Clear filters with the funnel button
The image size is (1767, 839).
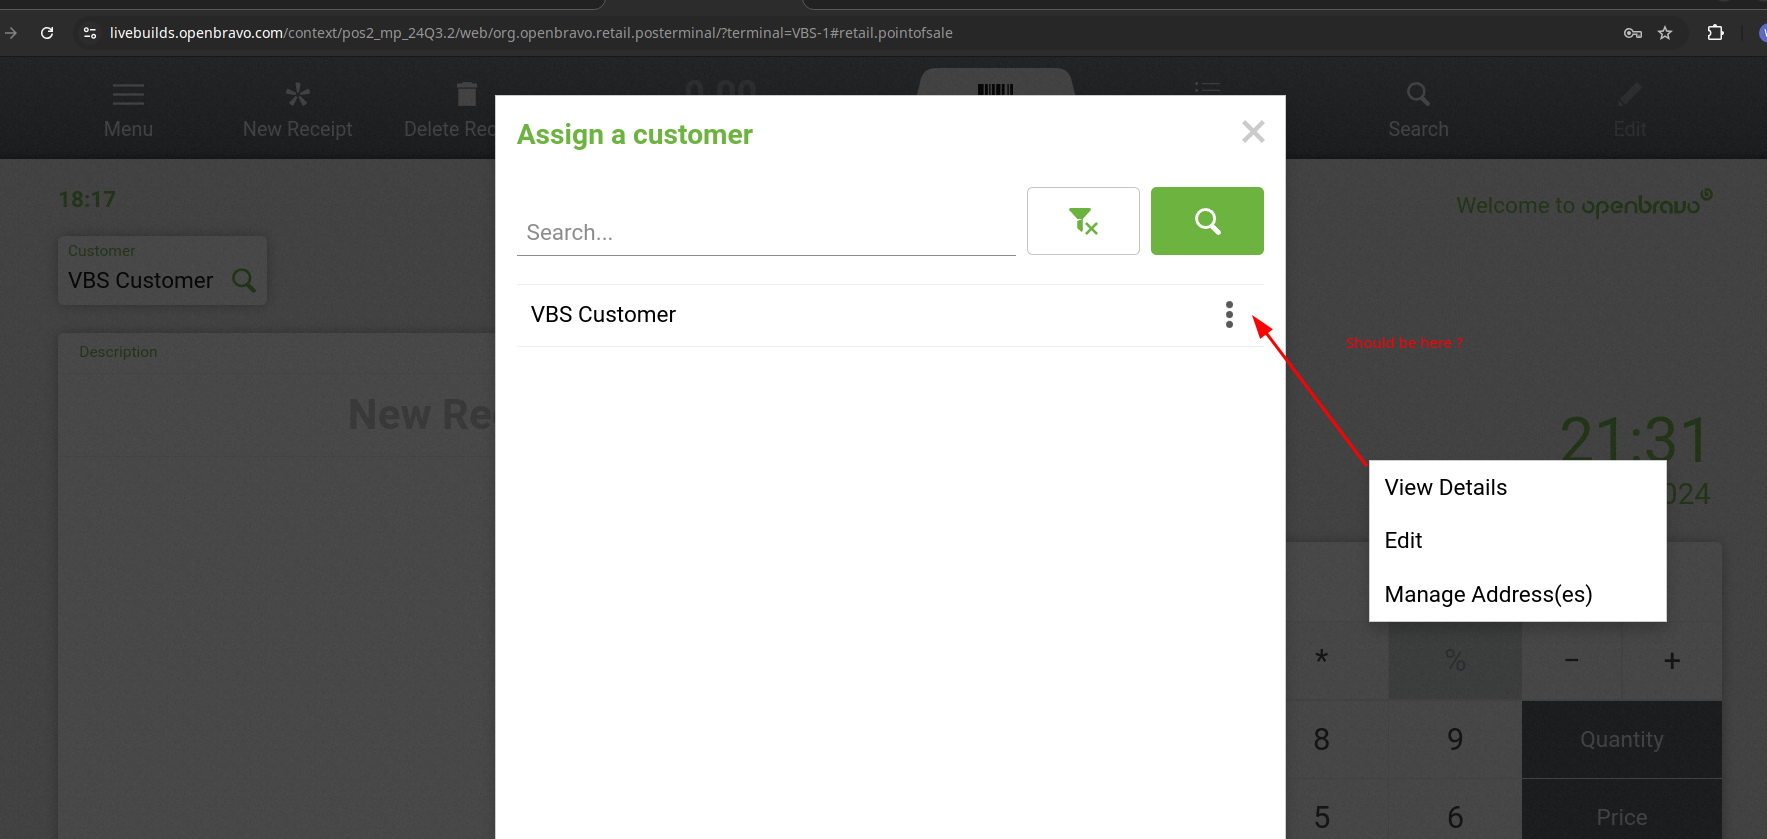1083,221
